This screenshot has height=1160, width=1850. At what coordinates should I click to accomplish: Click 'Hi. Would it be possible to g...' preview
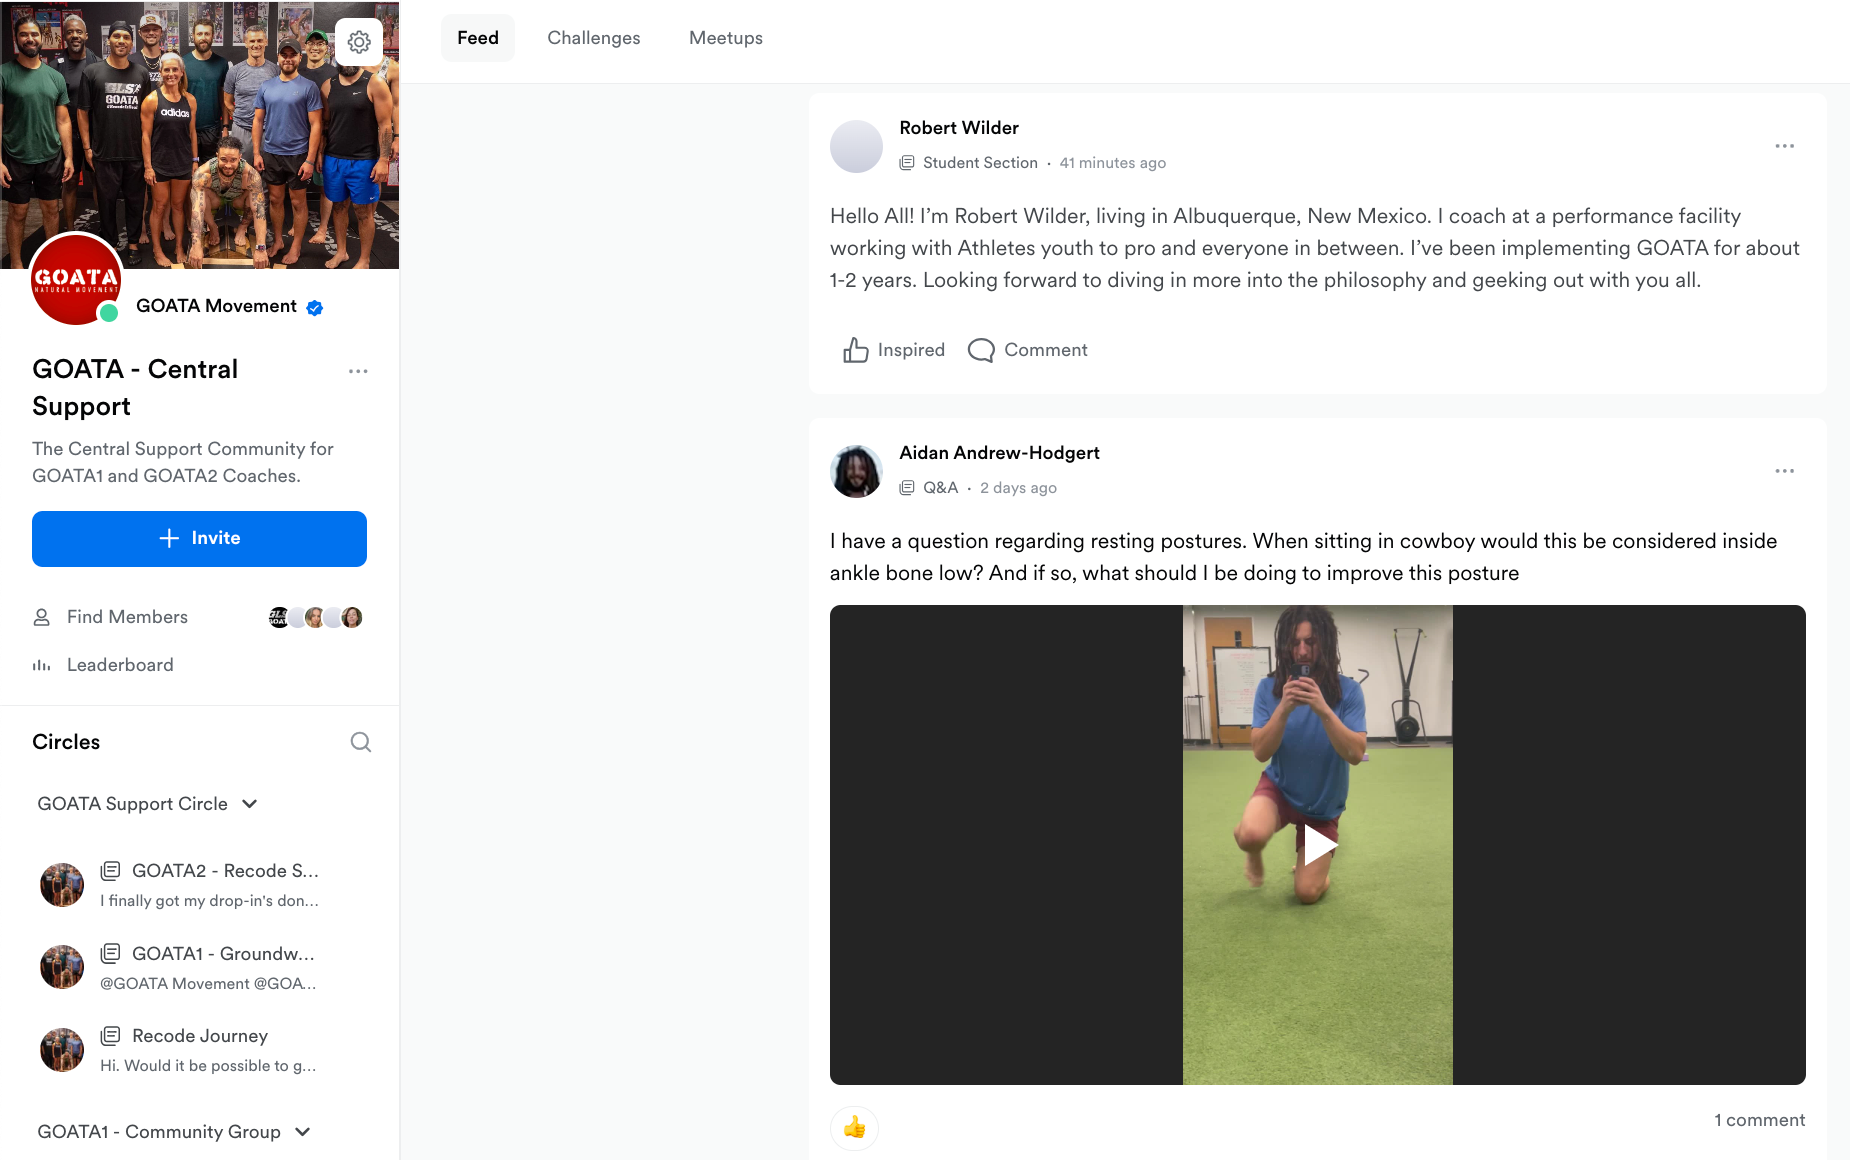click(208, 1066)
